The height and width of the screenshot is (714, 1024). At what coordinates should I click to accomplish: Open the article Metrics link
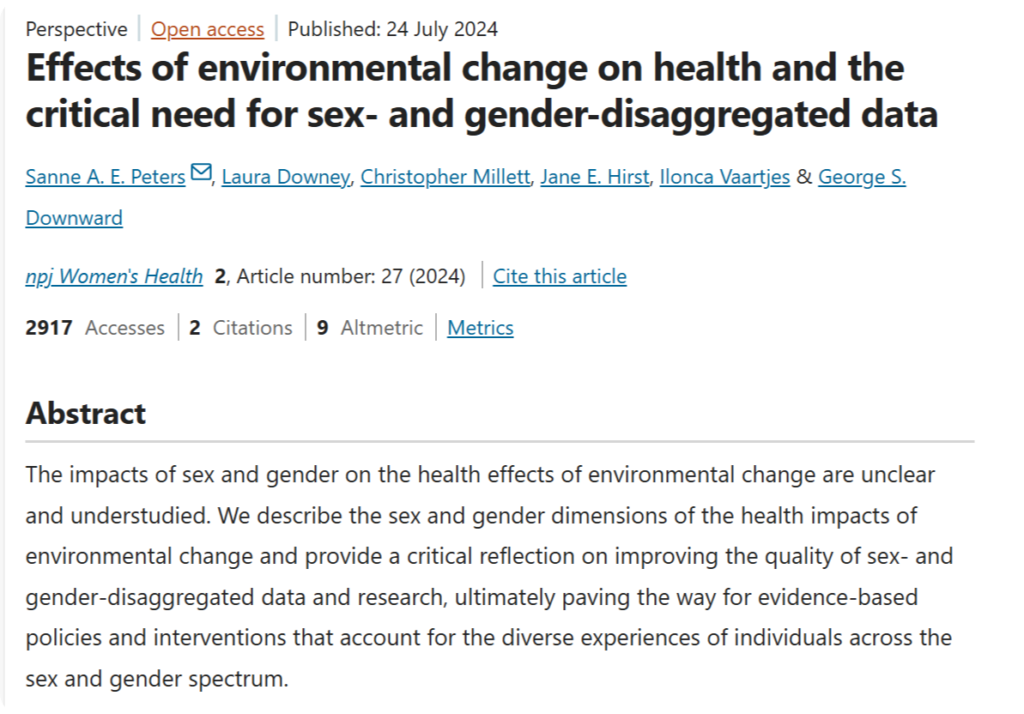tap(480, 327)
